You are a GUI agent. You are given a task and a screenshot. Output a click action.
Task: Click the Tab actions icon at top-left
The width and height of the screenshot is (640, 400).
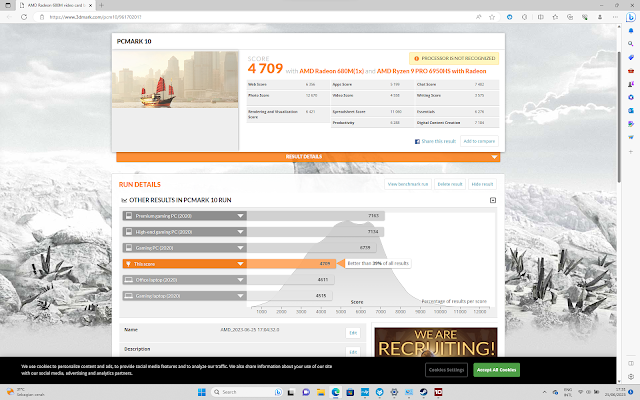[x=8, y=5]
